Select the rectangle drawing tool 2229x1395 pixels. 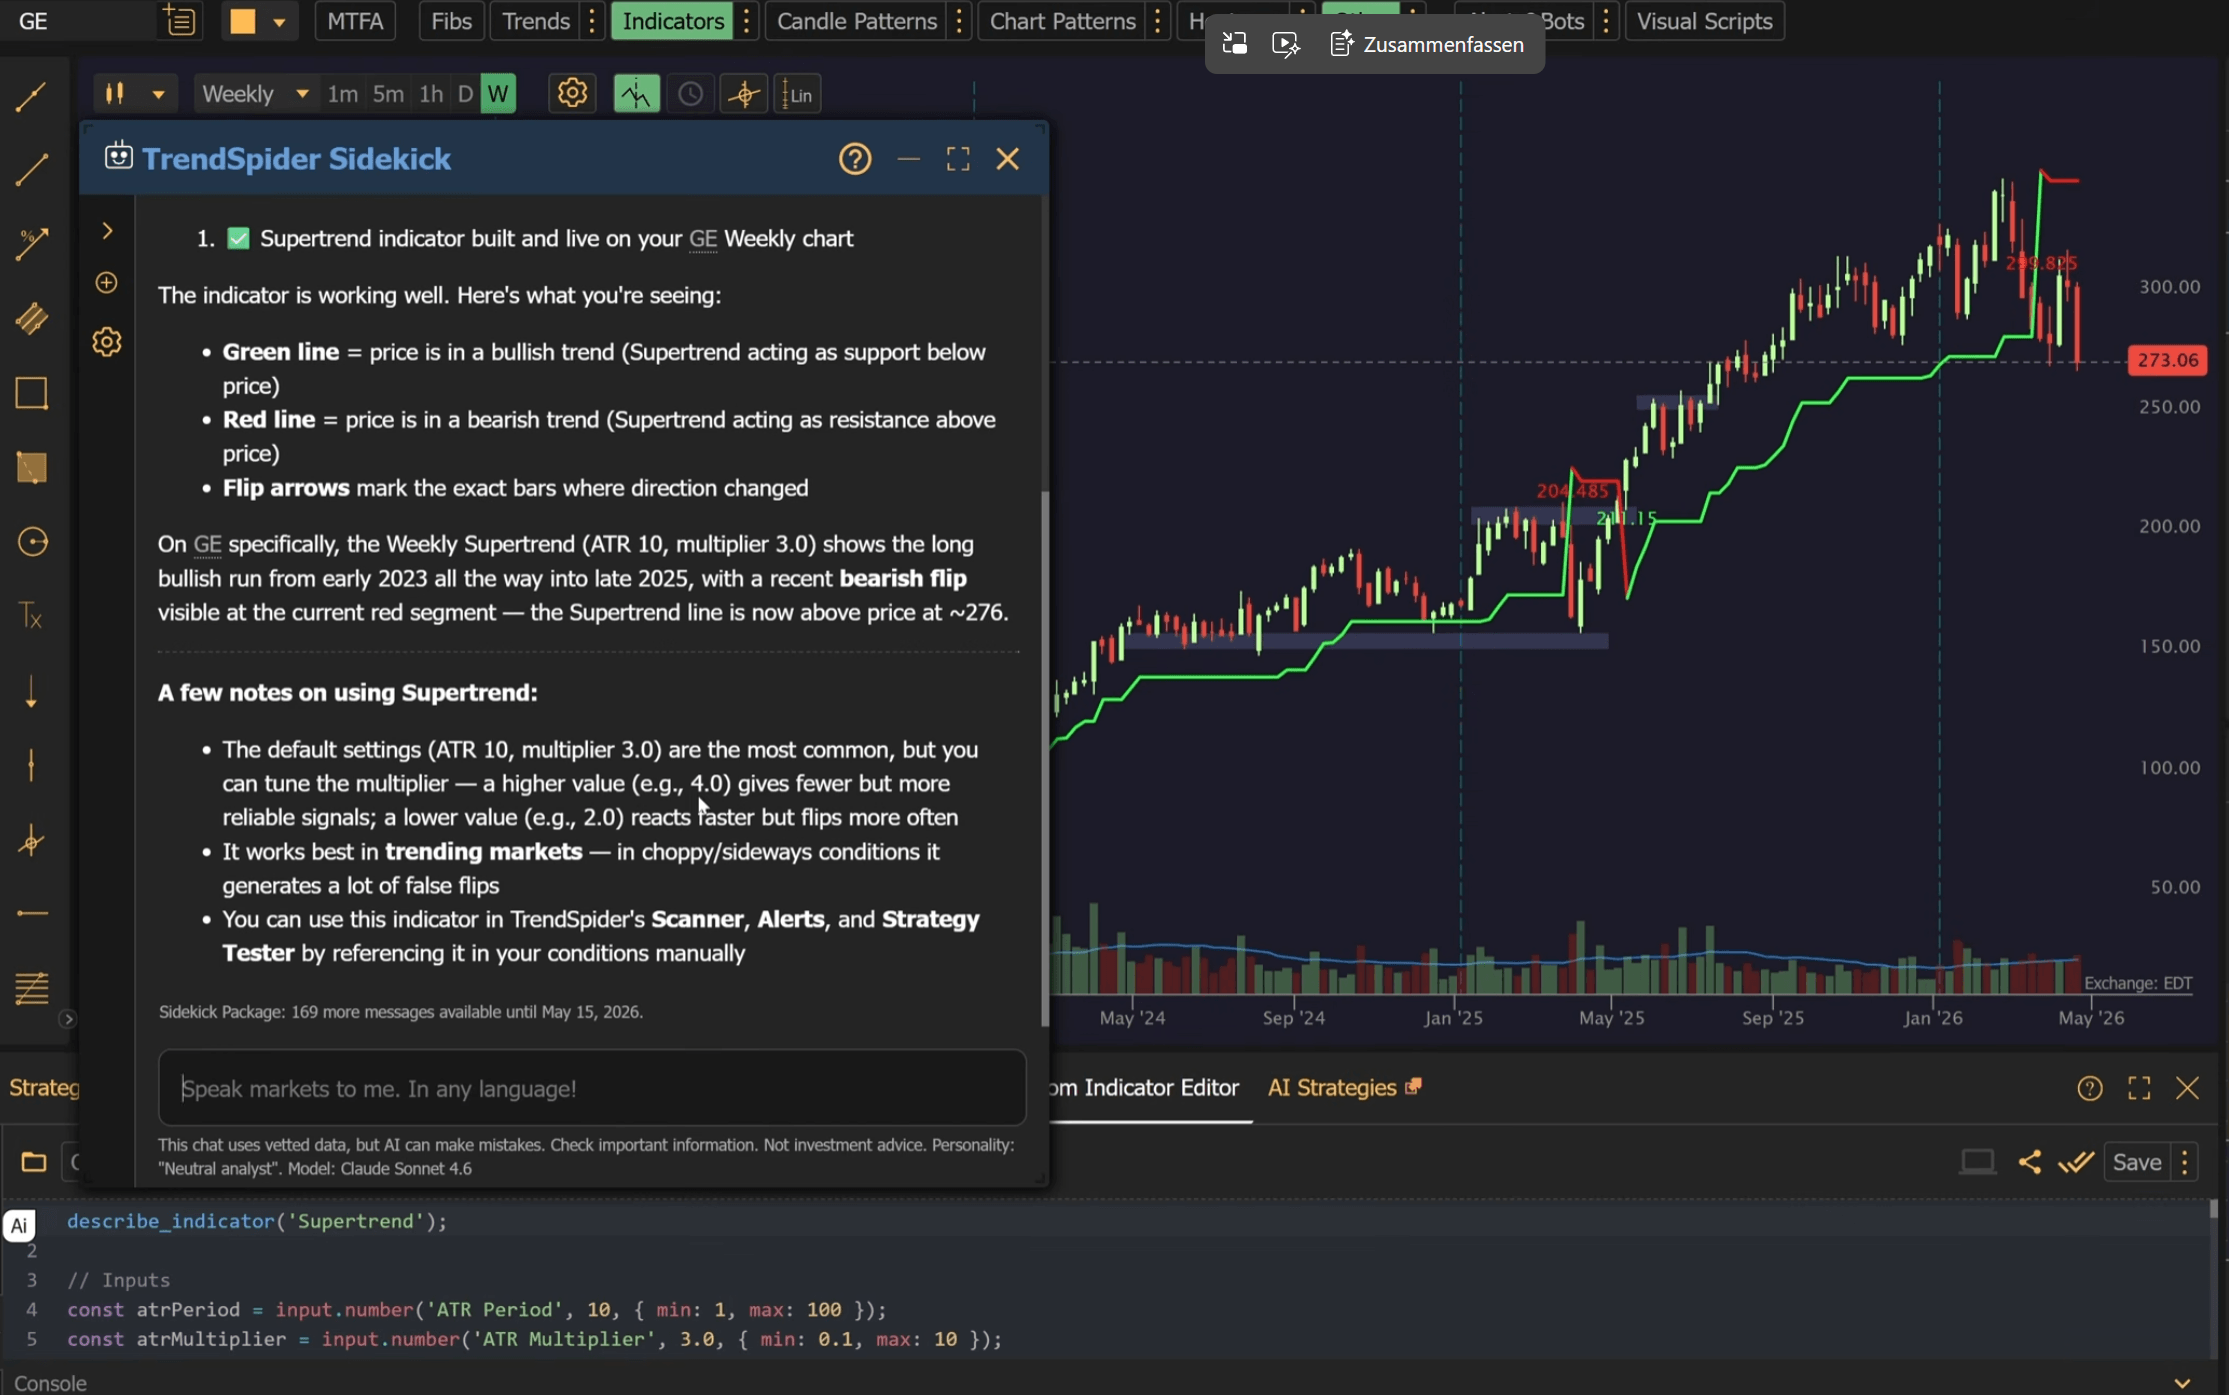pos(31,393)
